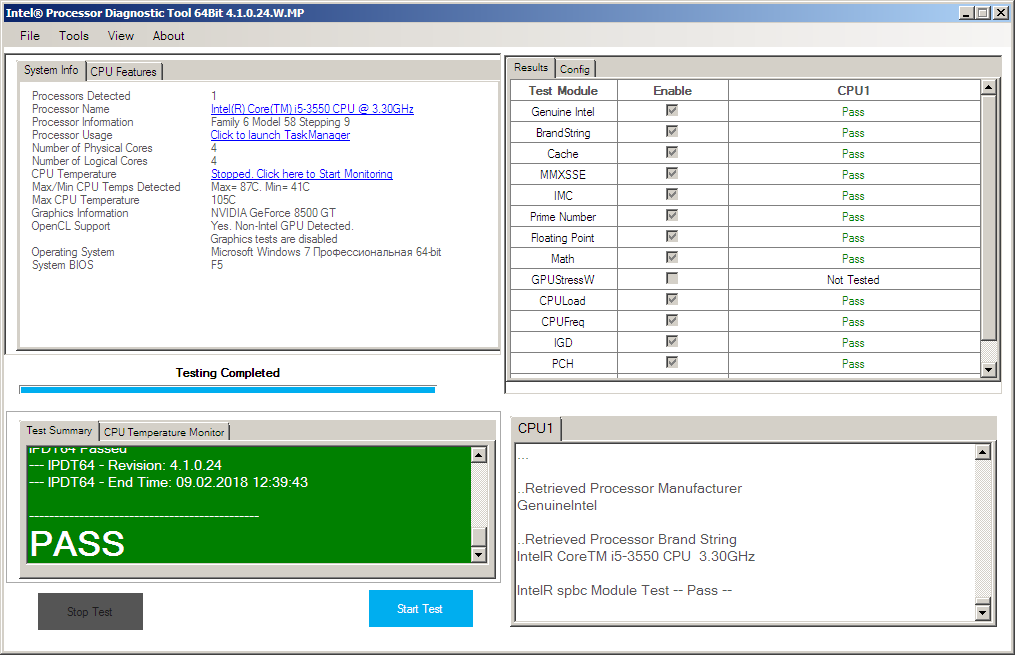Switch to the CPU Features tab
The image size is (1015, 655).
[x=124, y=71]
